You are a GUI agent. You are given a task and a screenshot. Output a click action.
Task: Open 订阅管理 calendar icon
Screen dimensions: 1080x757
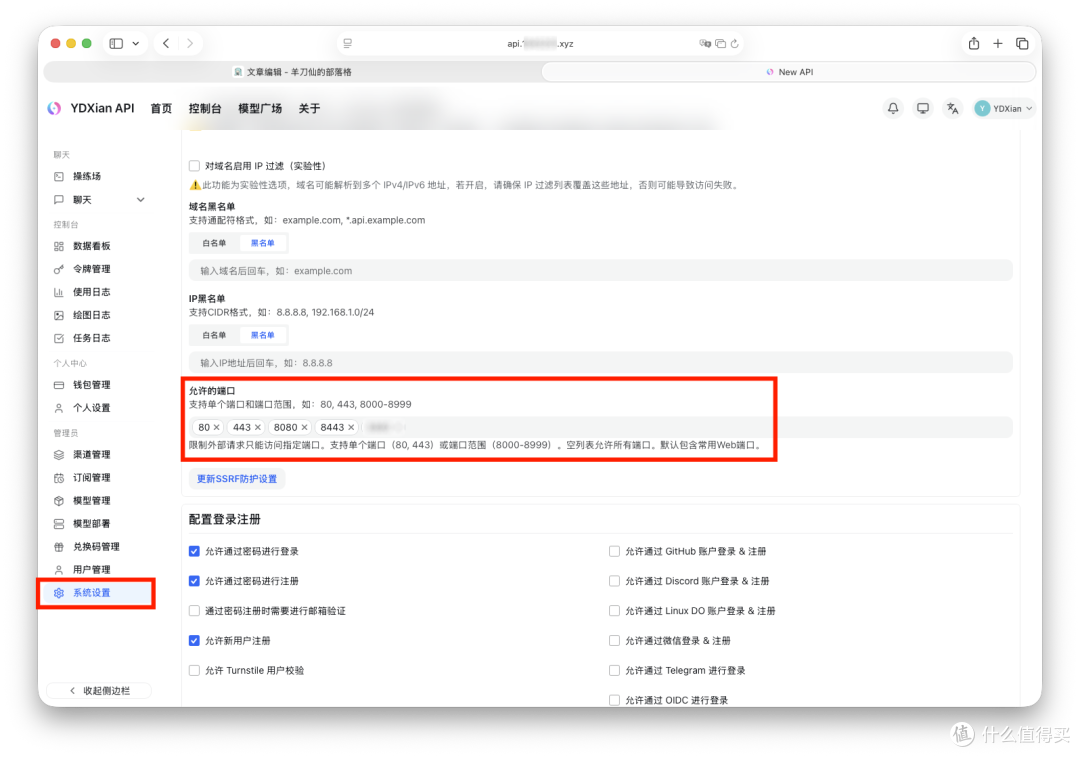(x=59, y=477)
